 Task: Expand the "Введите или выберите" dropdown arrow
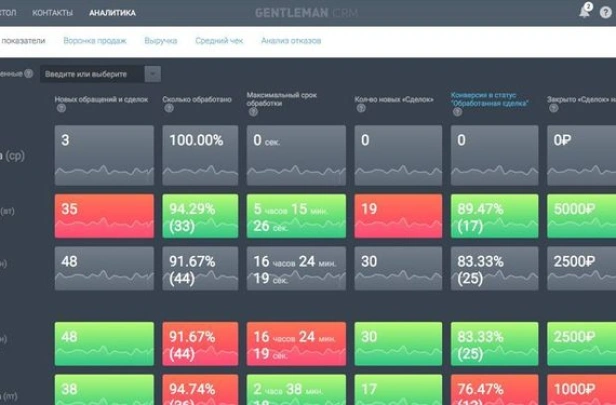[152, 74]
